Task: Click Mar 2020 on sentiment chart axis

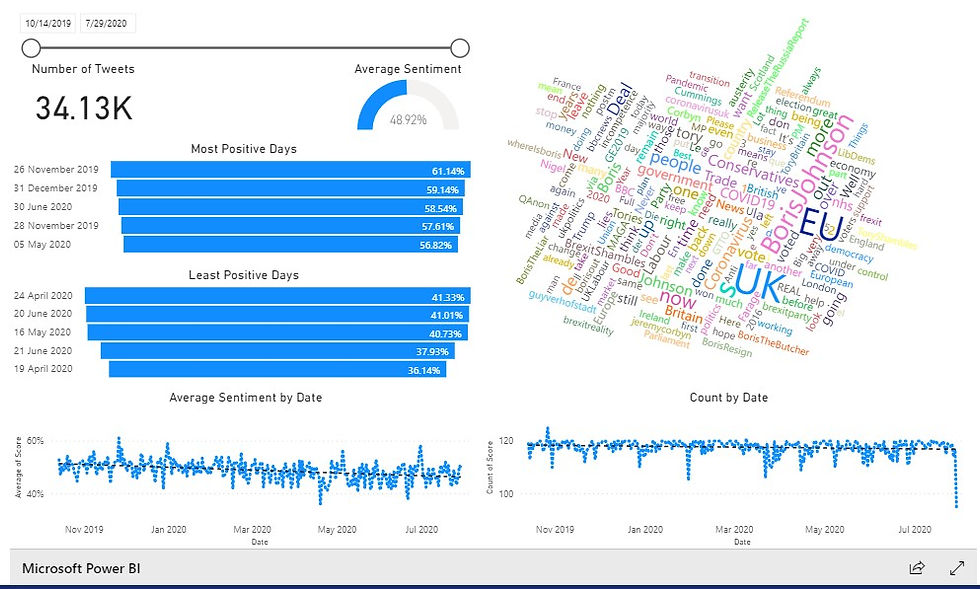Action: coord(252,530)
